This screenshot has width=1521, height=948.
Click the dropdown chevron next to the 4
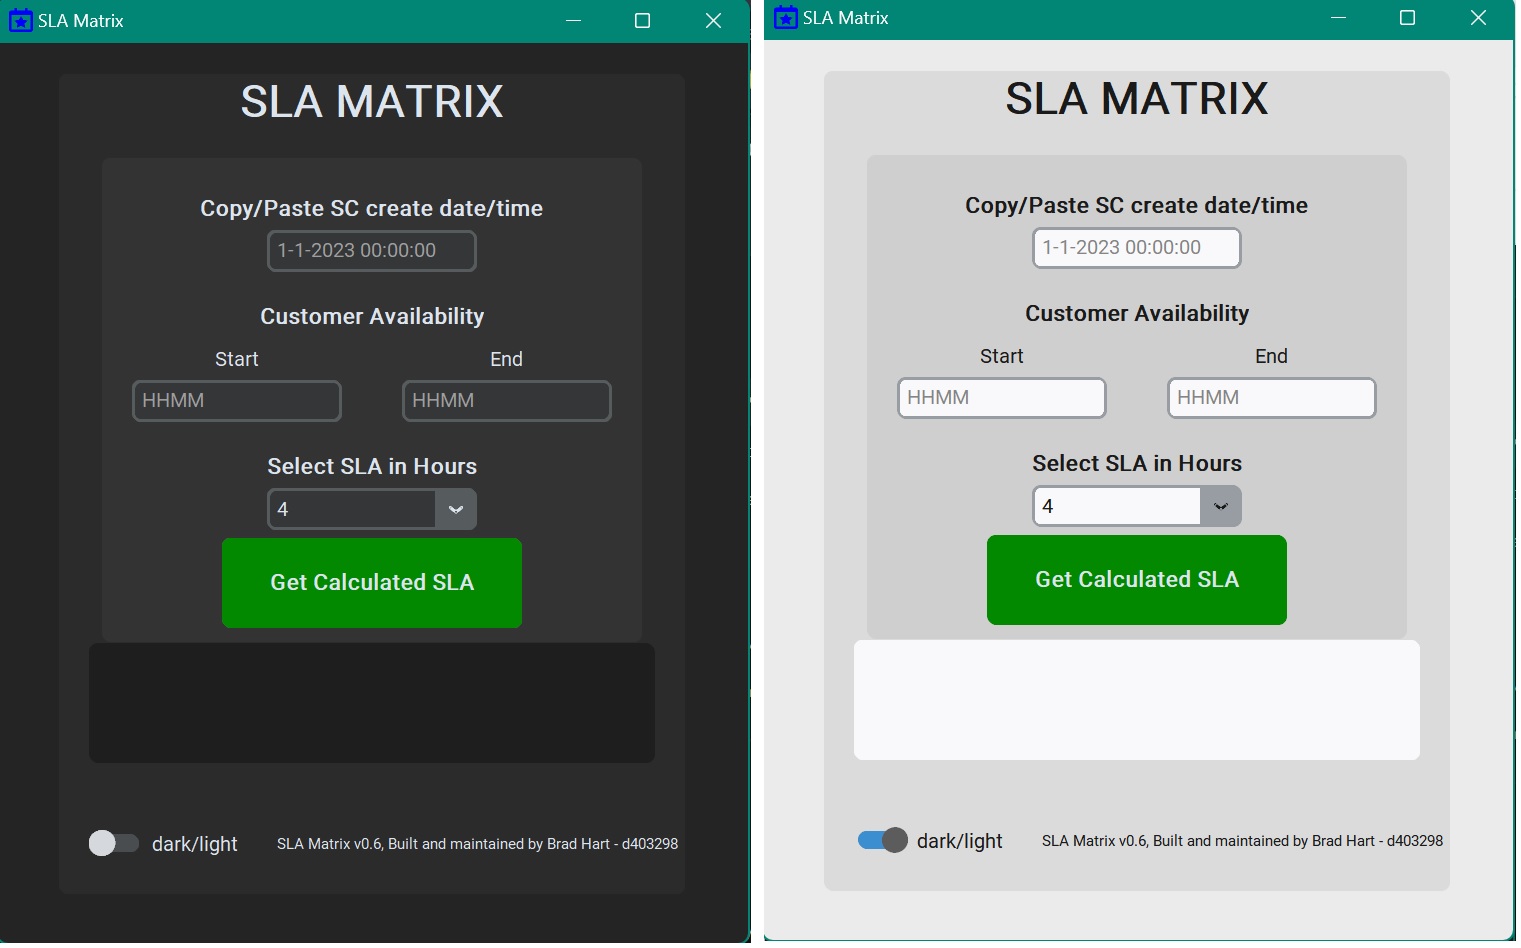pyautogui.click(x=455, y=509)
